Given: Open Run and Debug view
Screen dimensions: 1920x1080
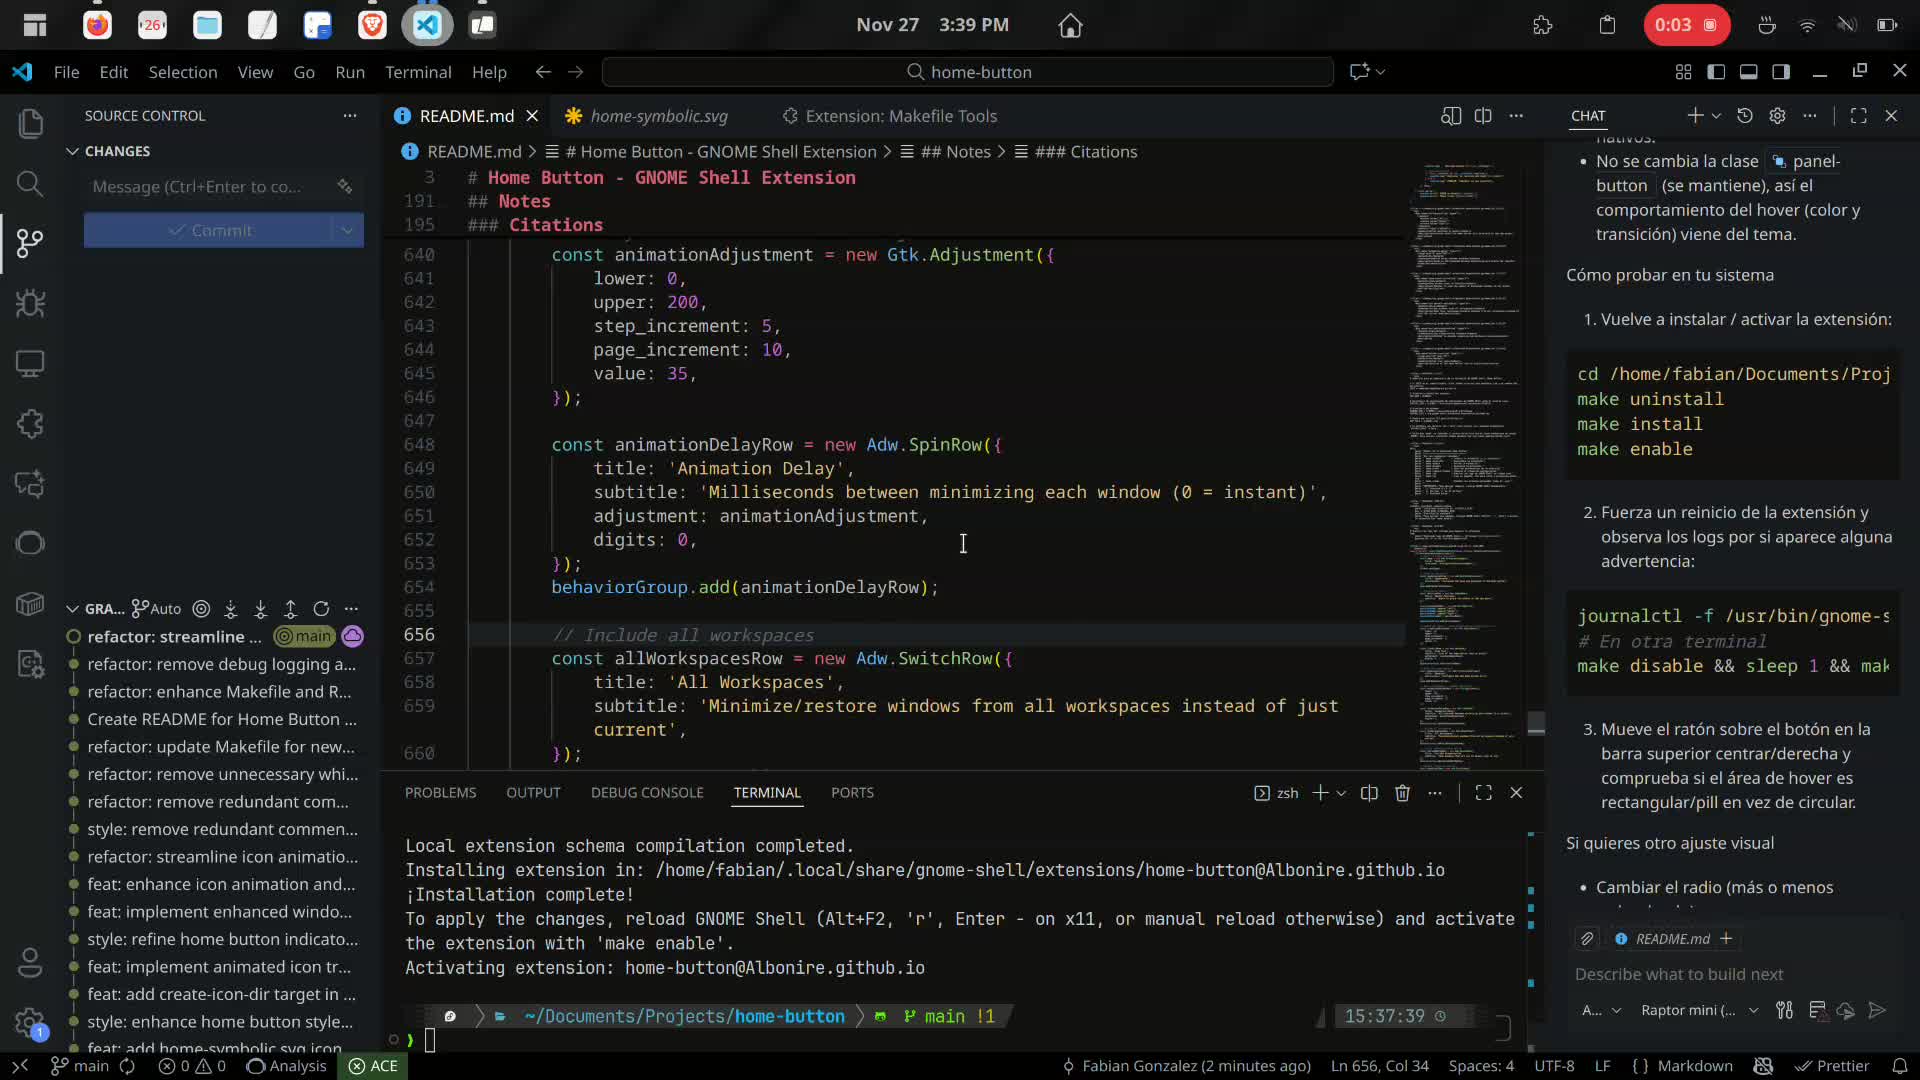Looking at the screenshot, I should [x=30, y=303].
